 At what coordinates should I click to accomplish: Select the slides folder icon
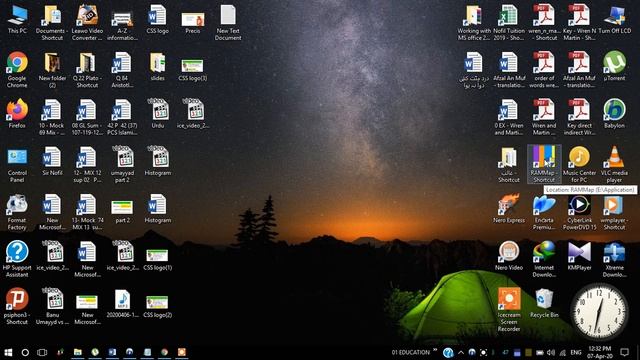(x=158, y=66)
